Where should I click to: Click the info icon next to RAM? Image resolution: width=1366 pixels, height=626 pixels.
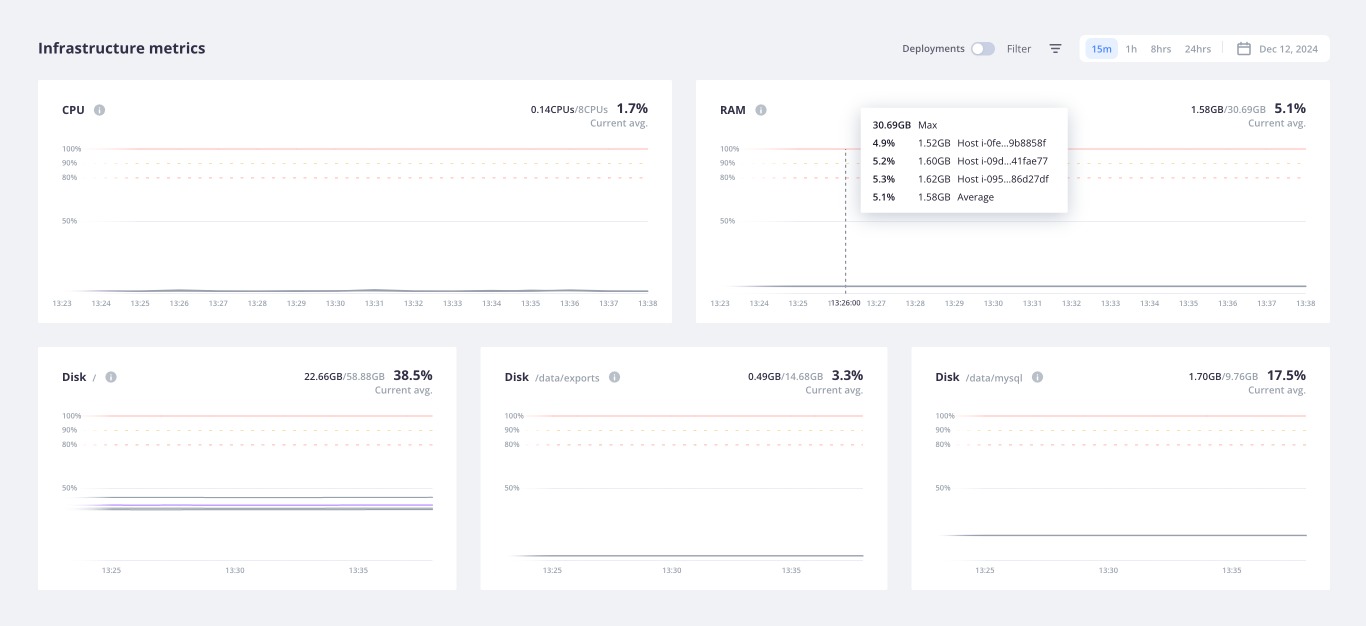(761, 110)
